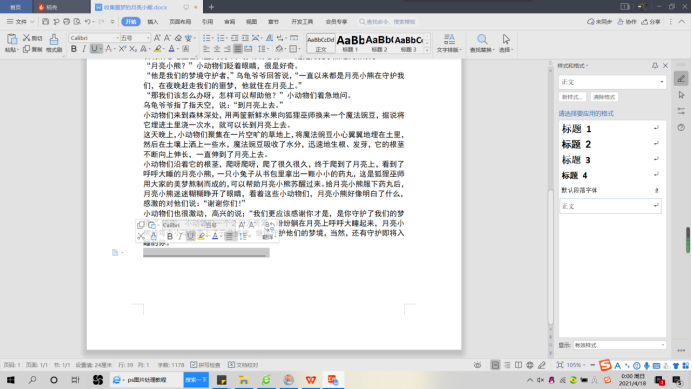
Task: Click the align left icon
Action: [x=207, y=49]
